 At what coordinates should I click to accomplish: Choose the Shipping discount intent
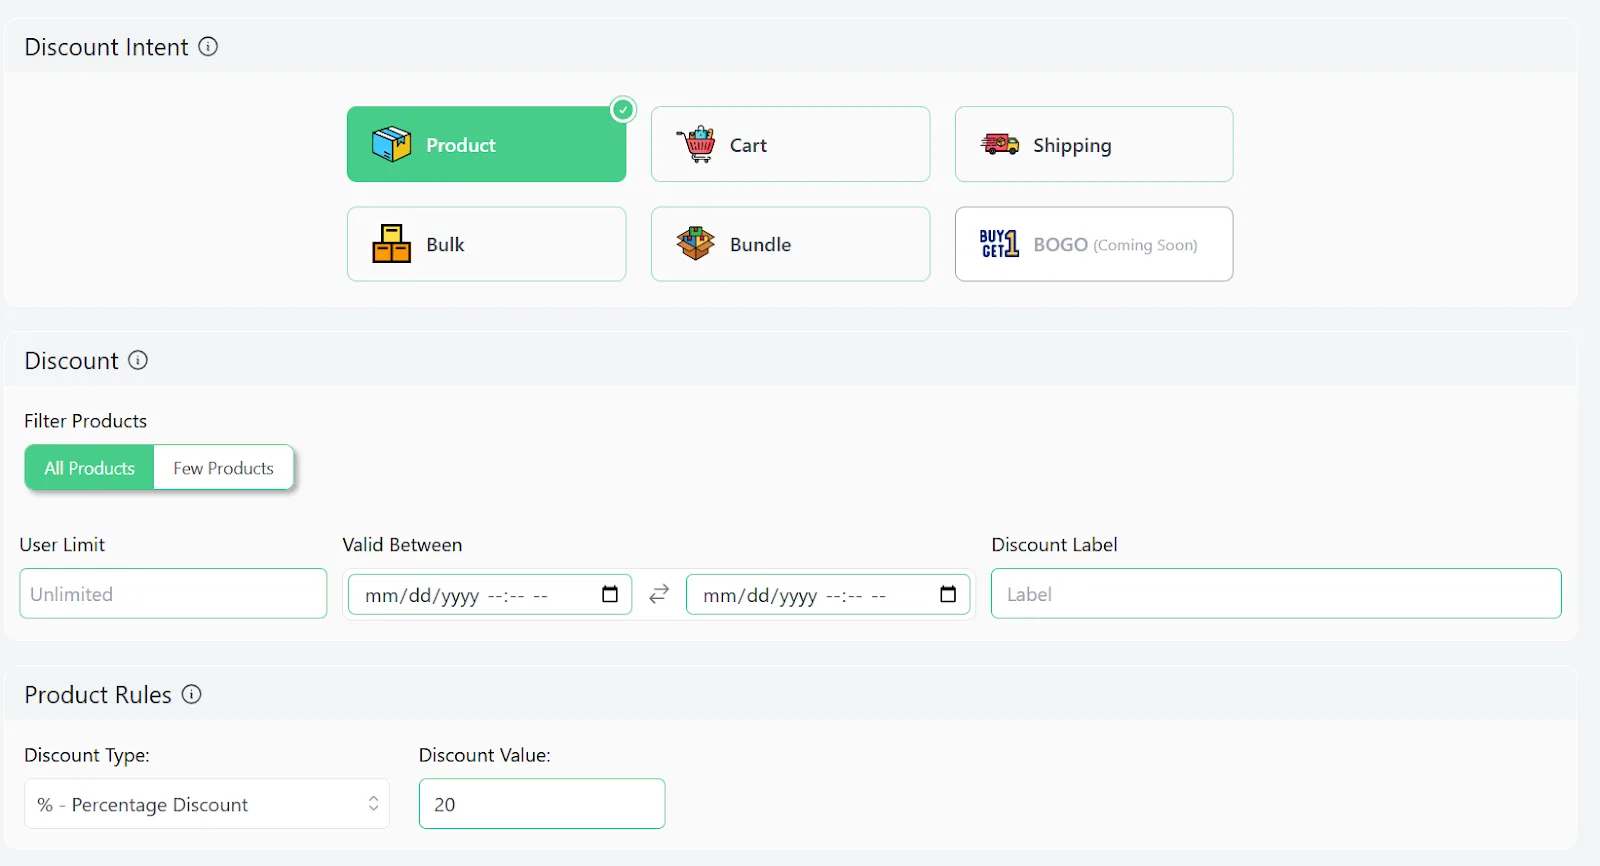[x=1094, y=144]
